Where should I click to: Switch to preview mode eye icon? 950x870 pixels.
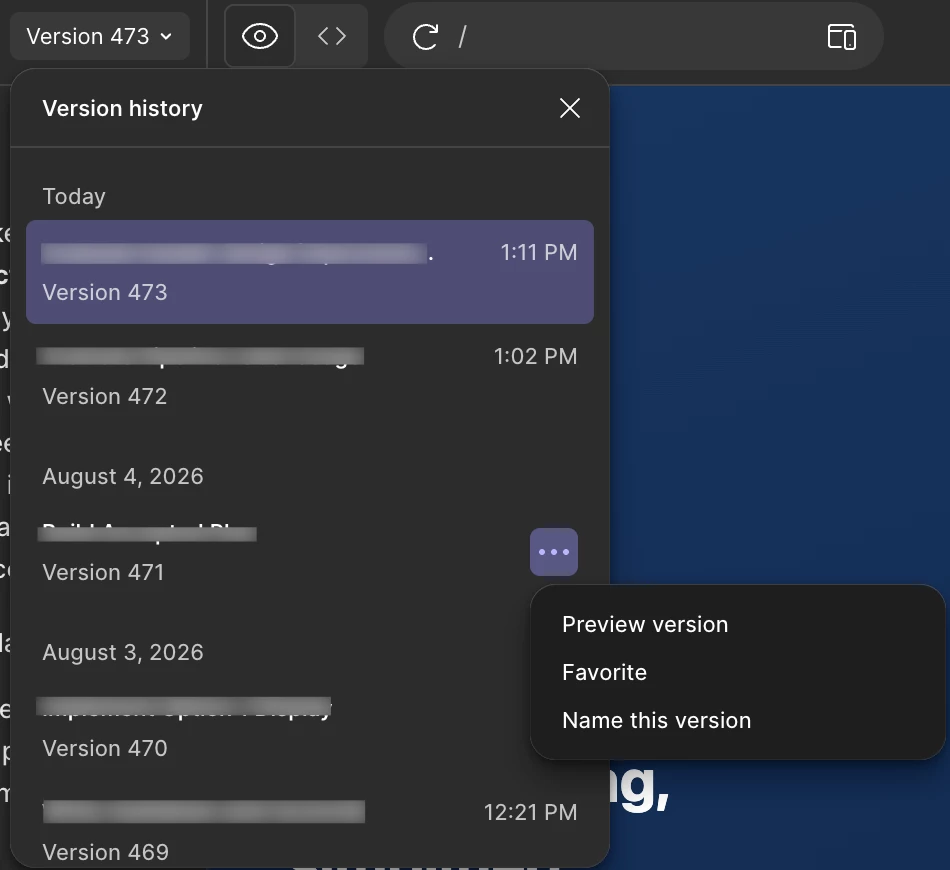260,36
